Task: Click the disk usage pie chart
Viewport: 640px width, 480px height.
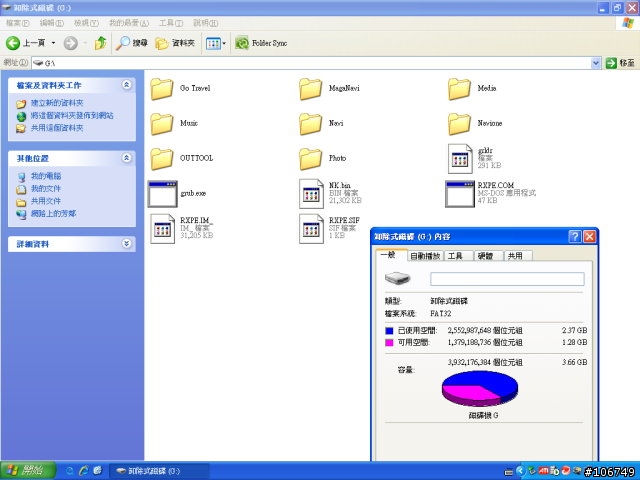Action: (480, 389)
